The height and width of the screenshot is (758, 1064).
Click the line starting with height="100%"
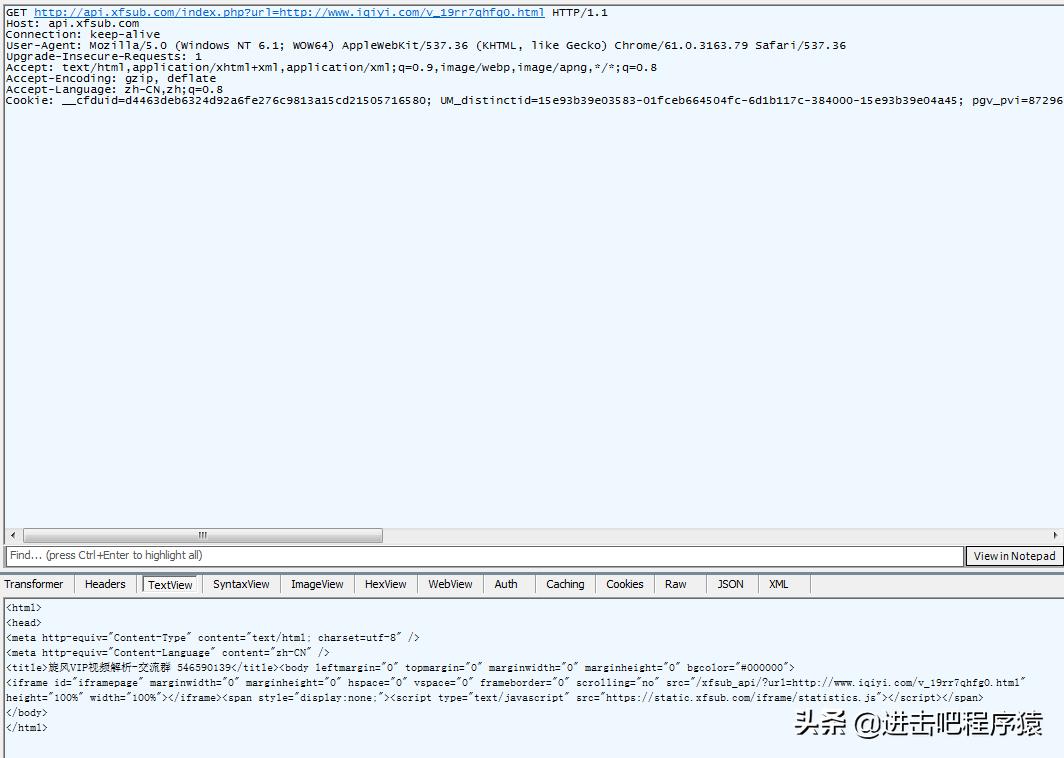point(495,697)
